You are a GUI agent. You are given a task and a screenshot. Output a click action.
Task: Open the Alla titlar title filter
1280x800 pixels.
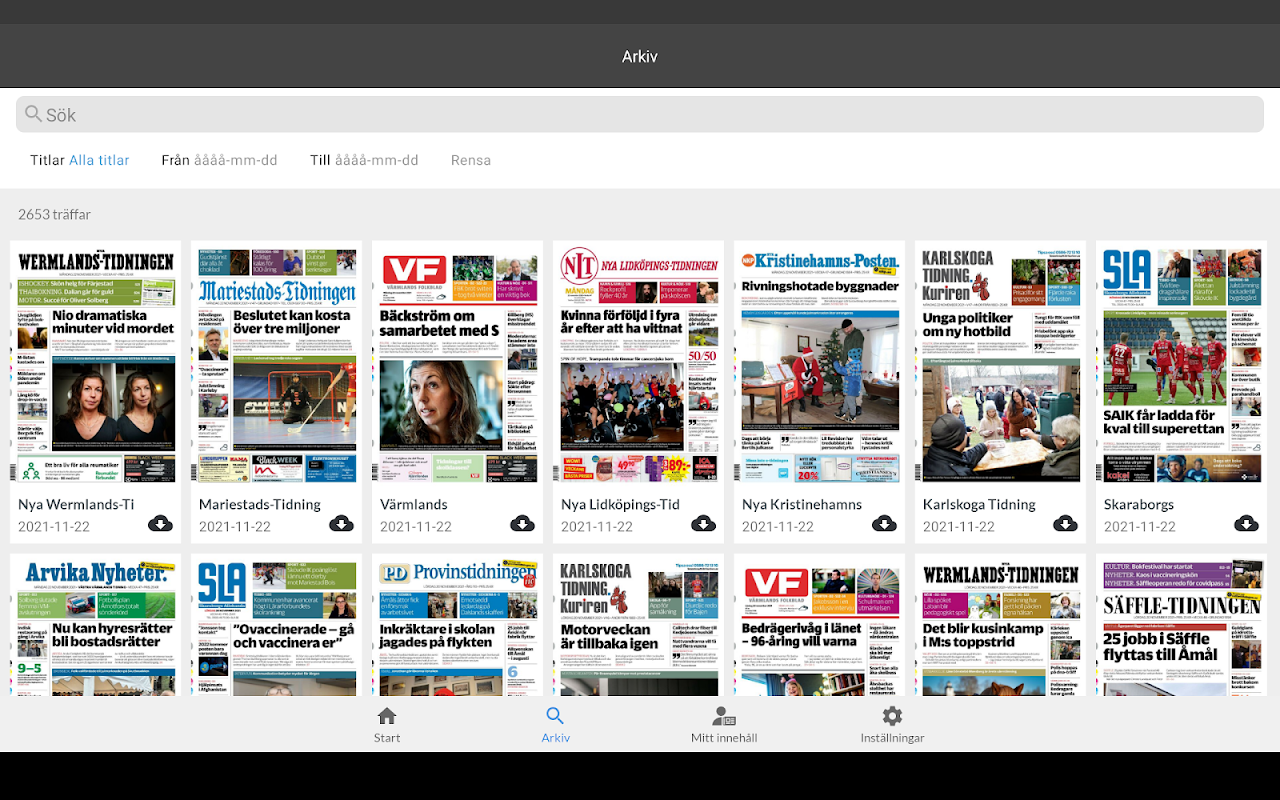click(99, 160)
